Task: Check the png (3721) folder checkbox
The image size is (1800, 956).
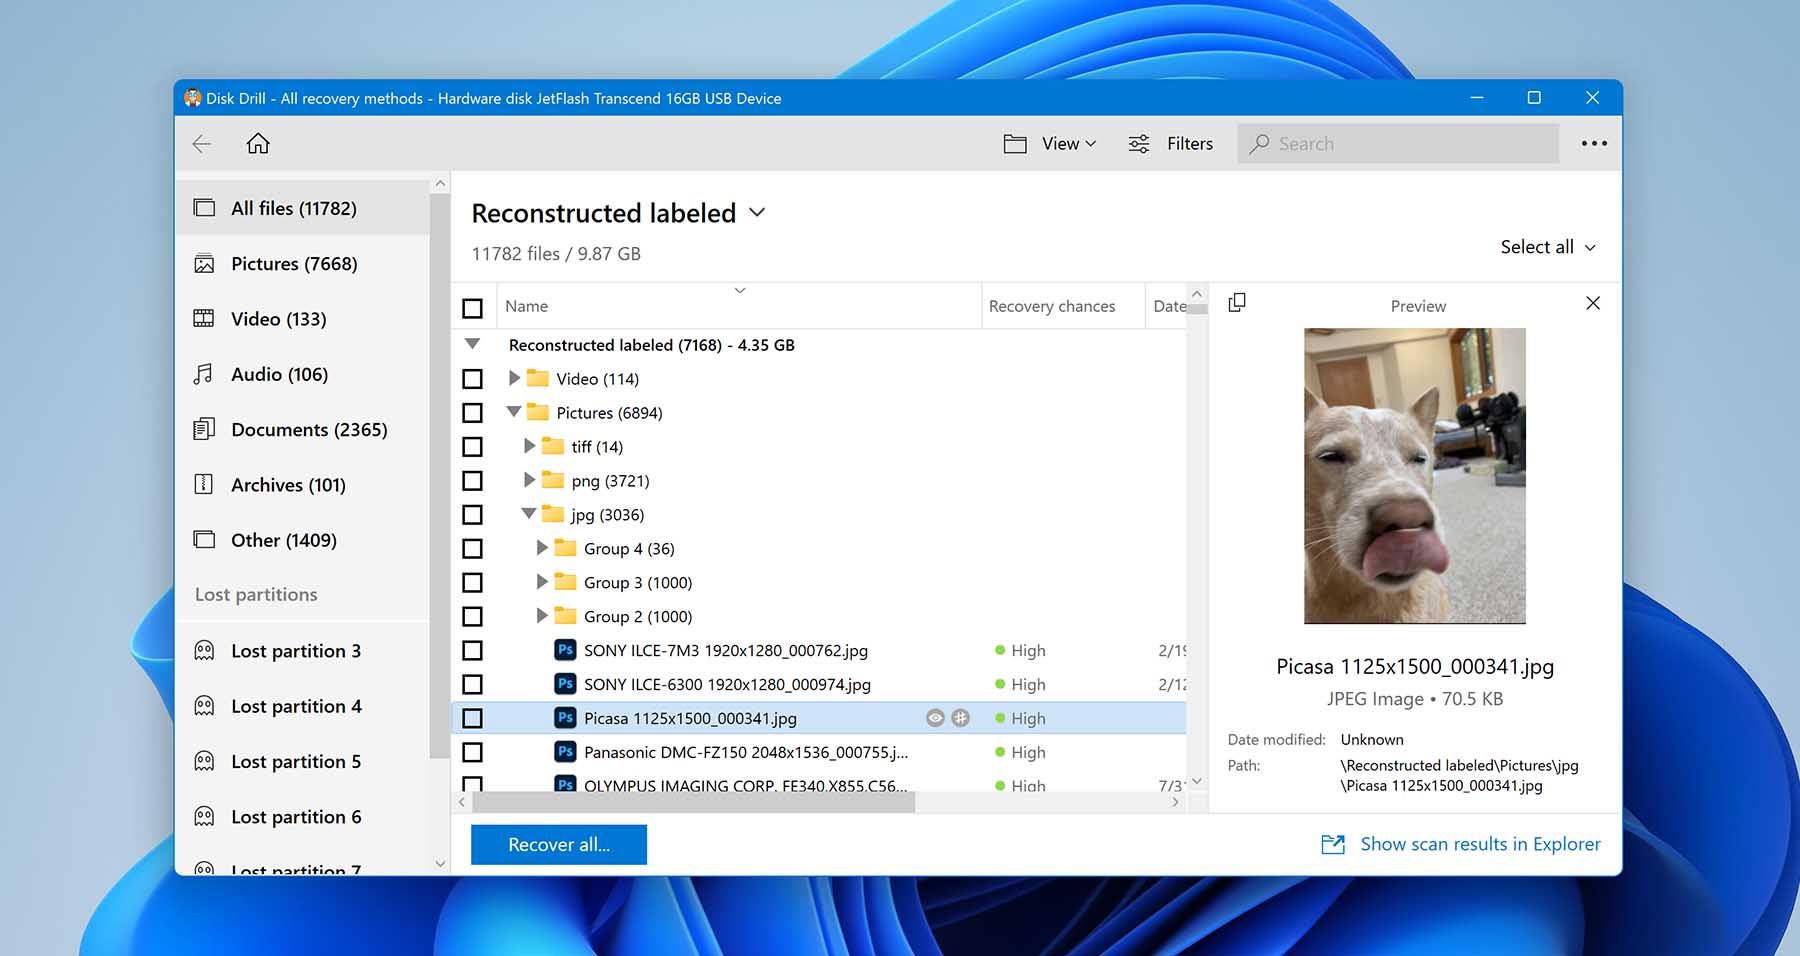Action: [473, 481]
